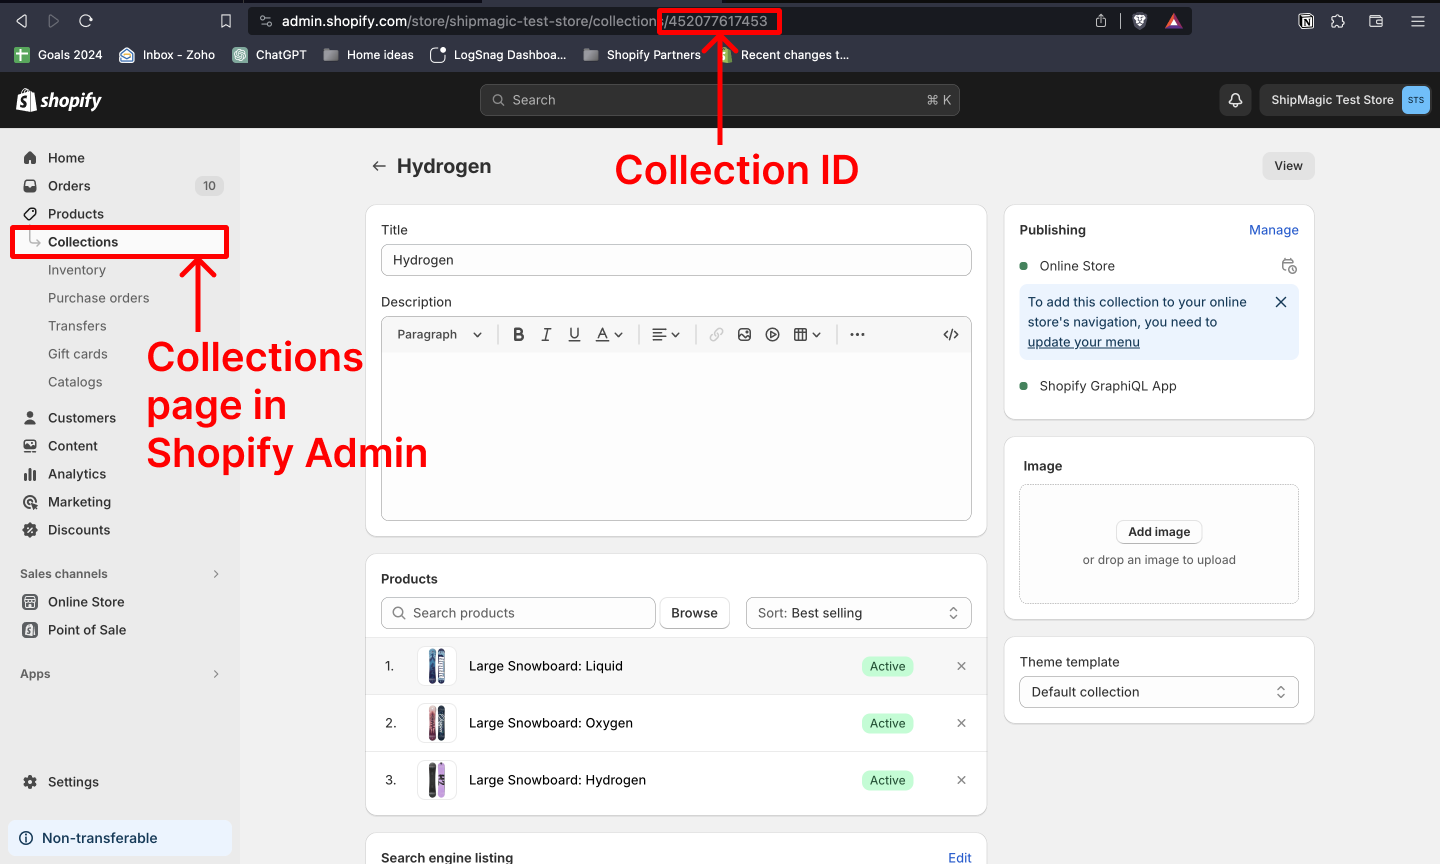Open the text color dropdown
The image size is (1440, 864).
click(609, 335)
